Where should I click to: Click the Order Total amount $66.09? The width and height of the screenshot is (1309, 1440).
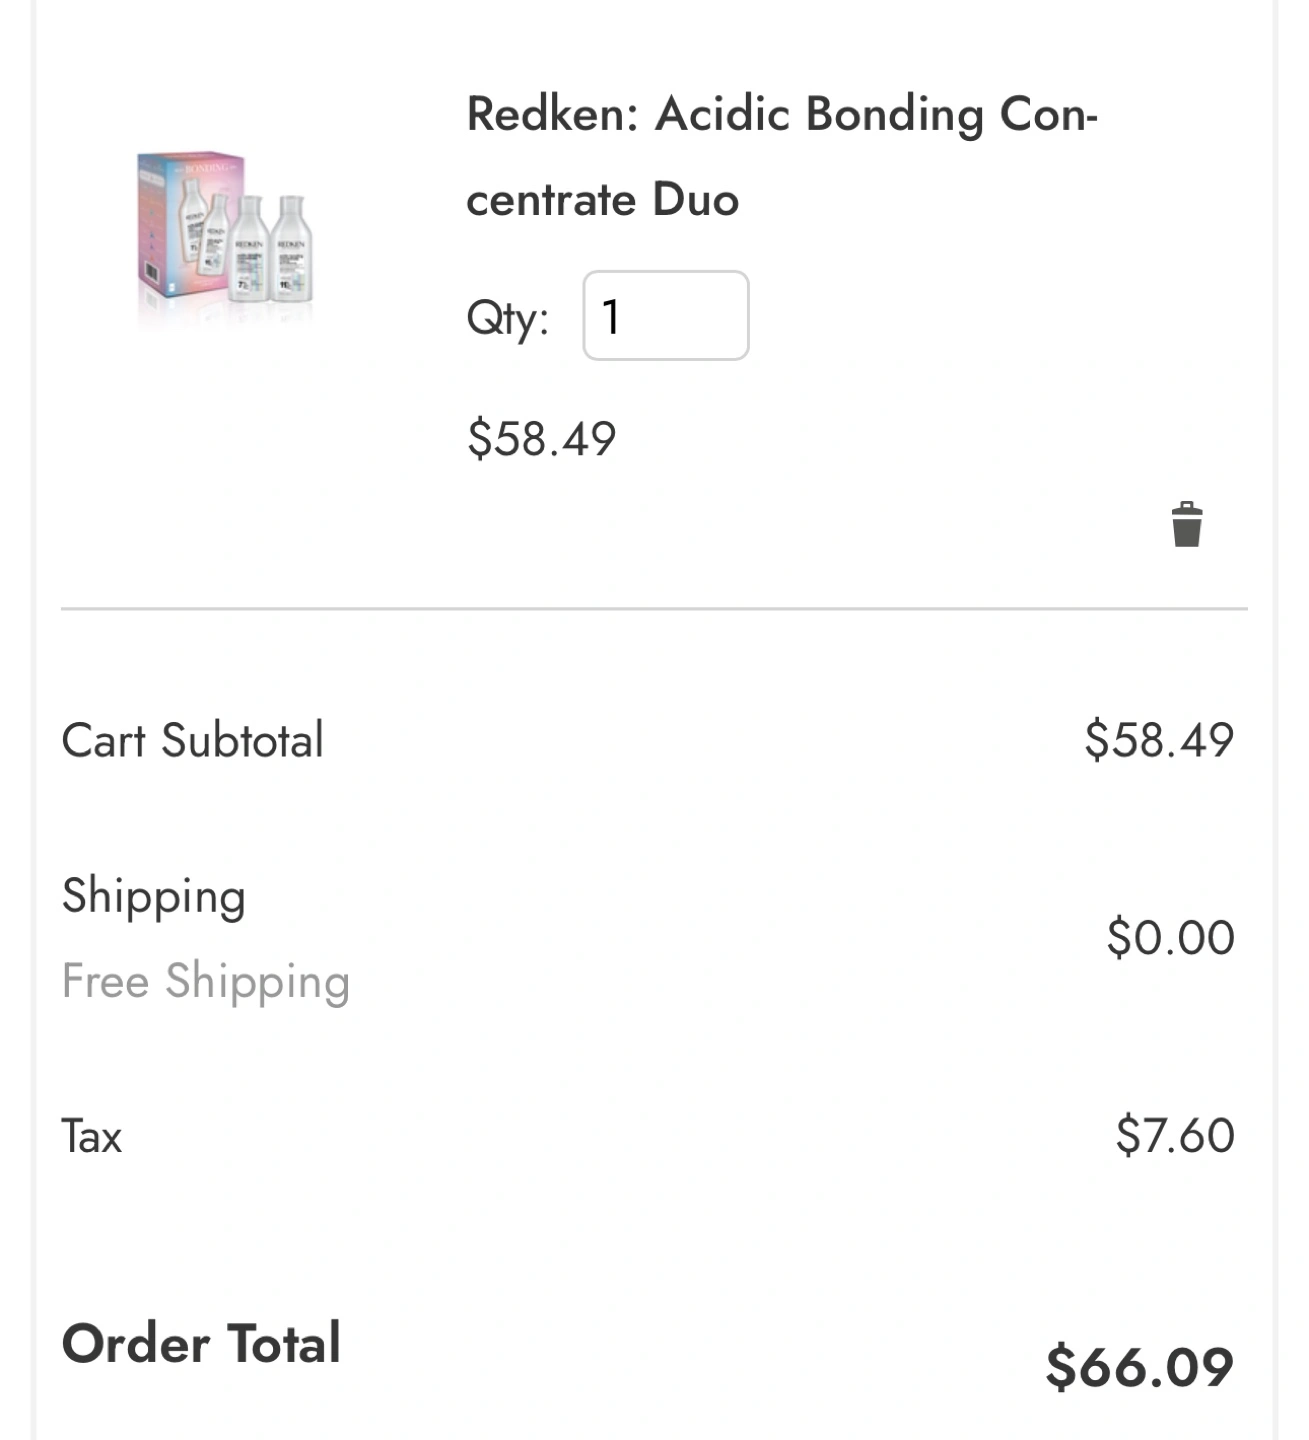pyautogui.click(x=1139, y=1367)
